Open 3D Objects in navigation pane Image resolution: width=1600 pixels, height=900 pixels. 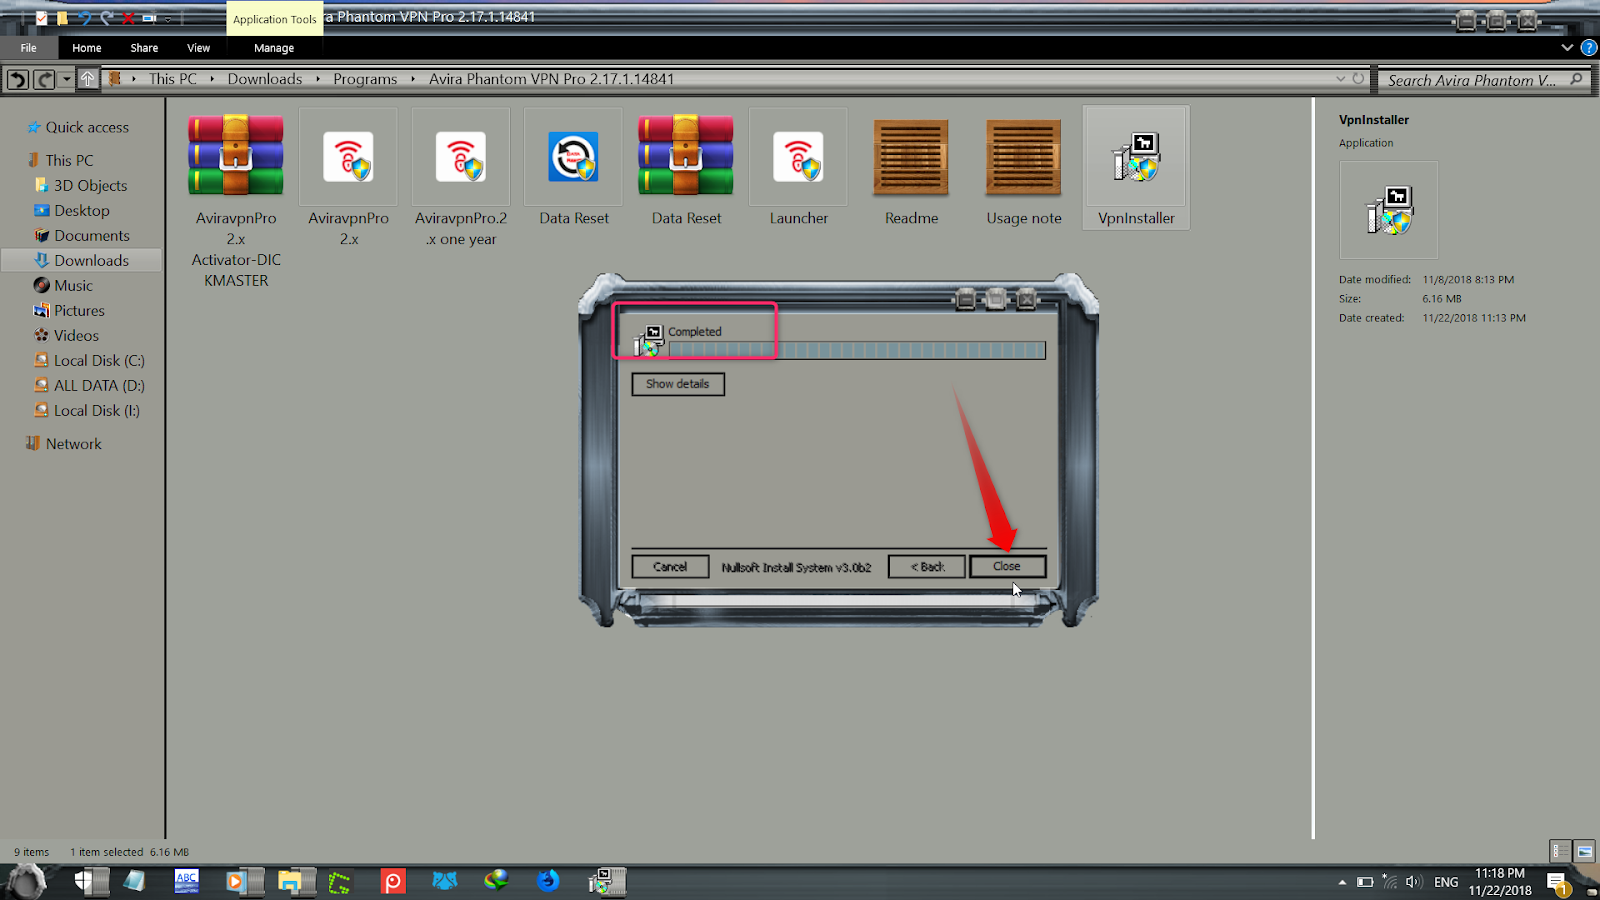pos(88,185)
